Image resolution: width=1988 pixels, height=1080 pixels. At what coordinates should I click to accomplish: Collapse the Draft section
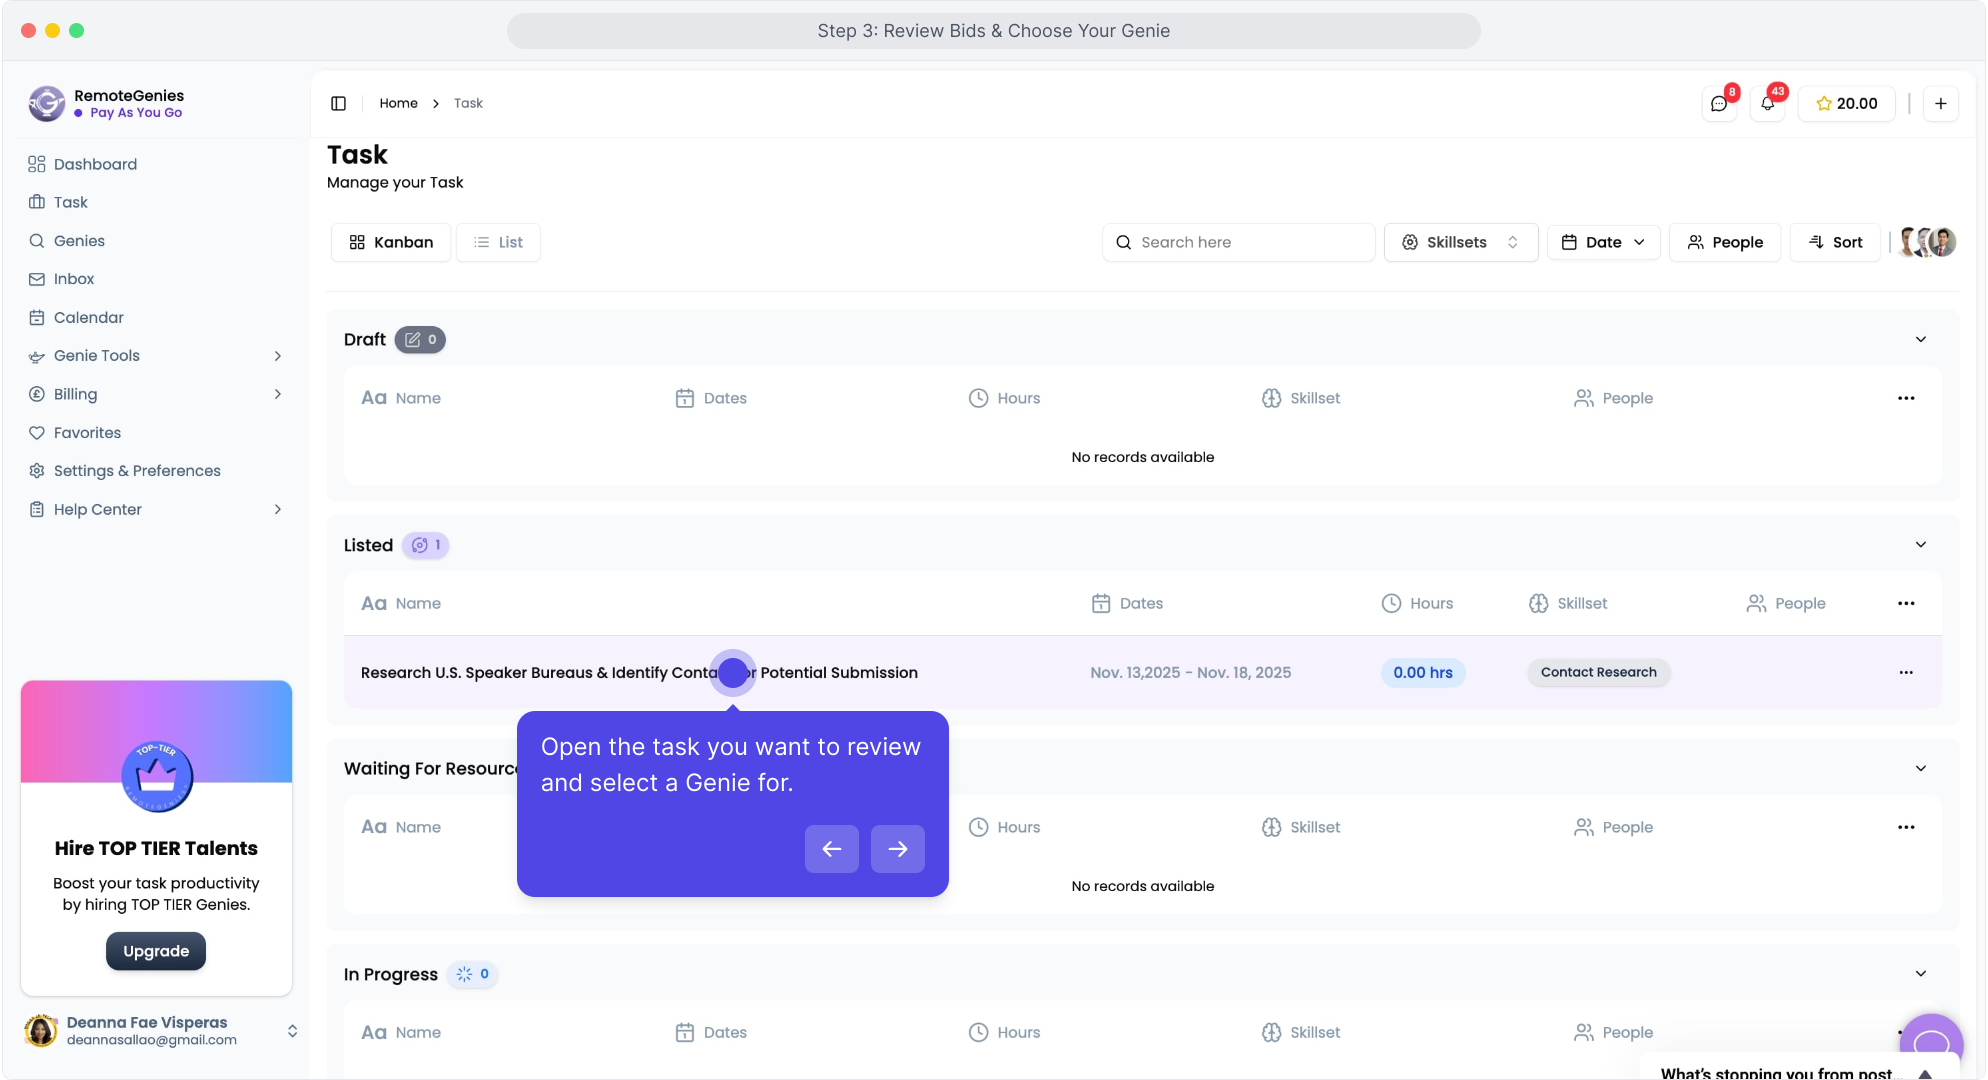1920,340
